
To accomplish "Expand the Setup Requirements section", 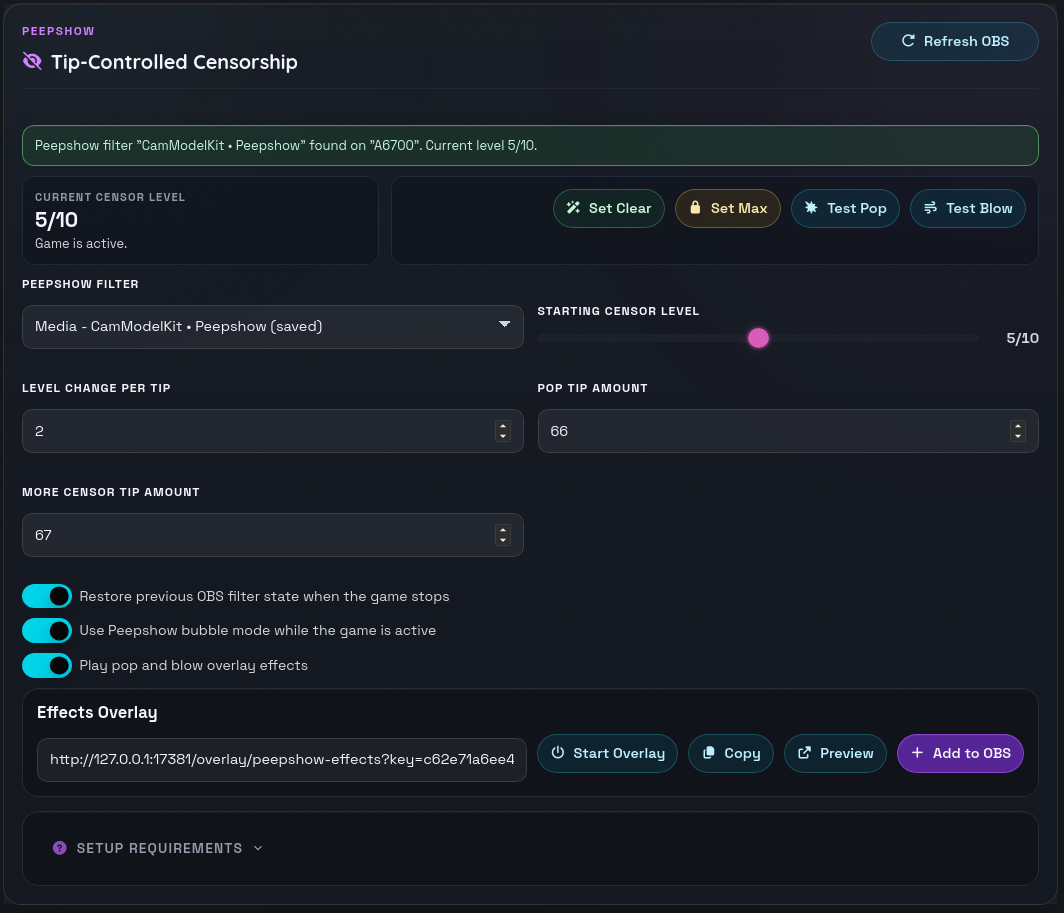I will (x=159, y=848).
